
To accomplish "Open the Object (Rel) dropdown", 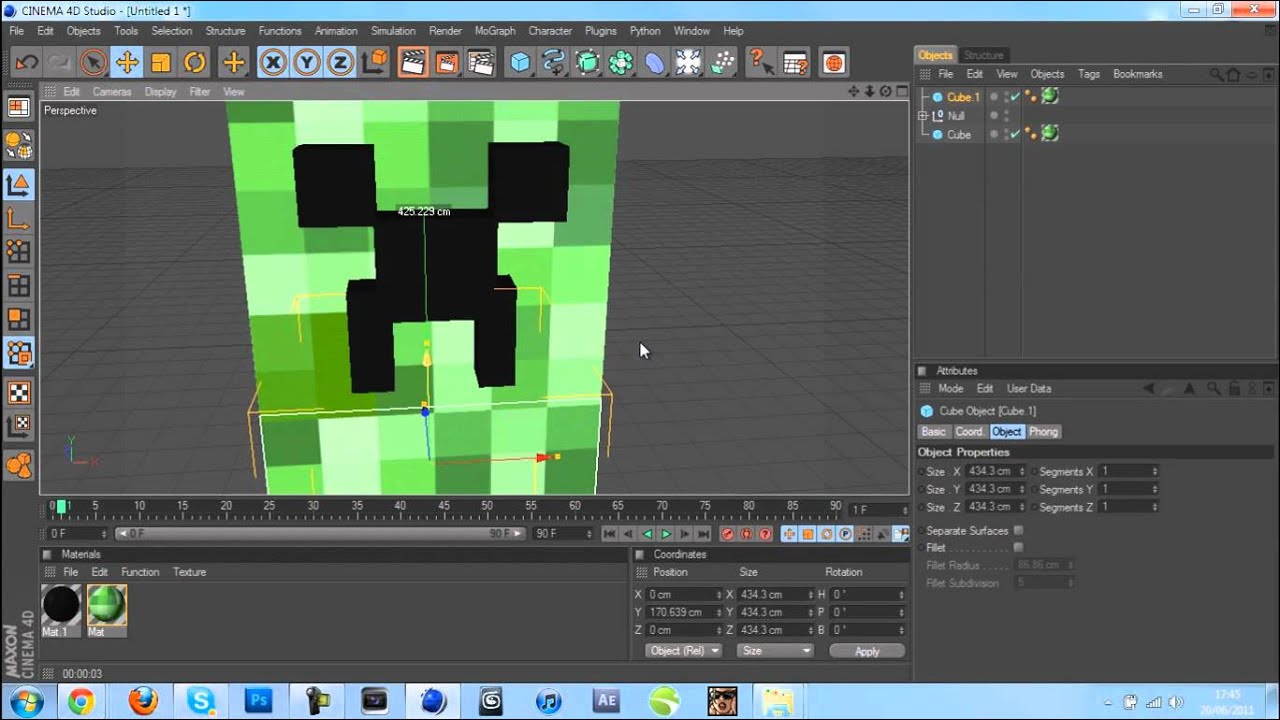I will (x=684, y=651).
